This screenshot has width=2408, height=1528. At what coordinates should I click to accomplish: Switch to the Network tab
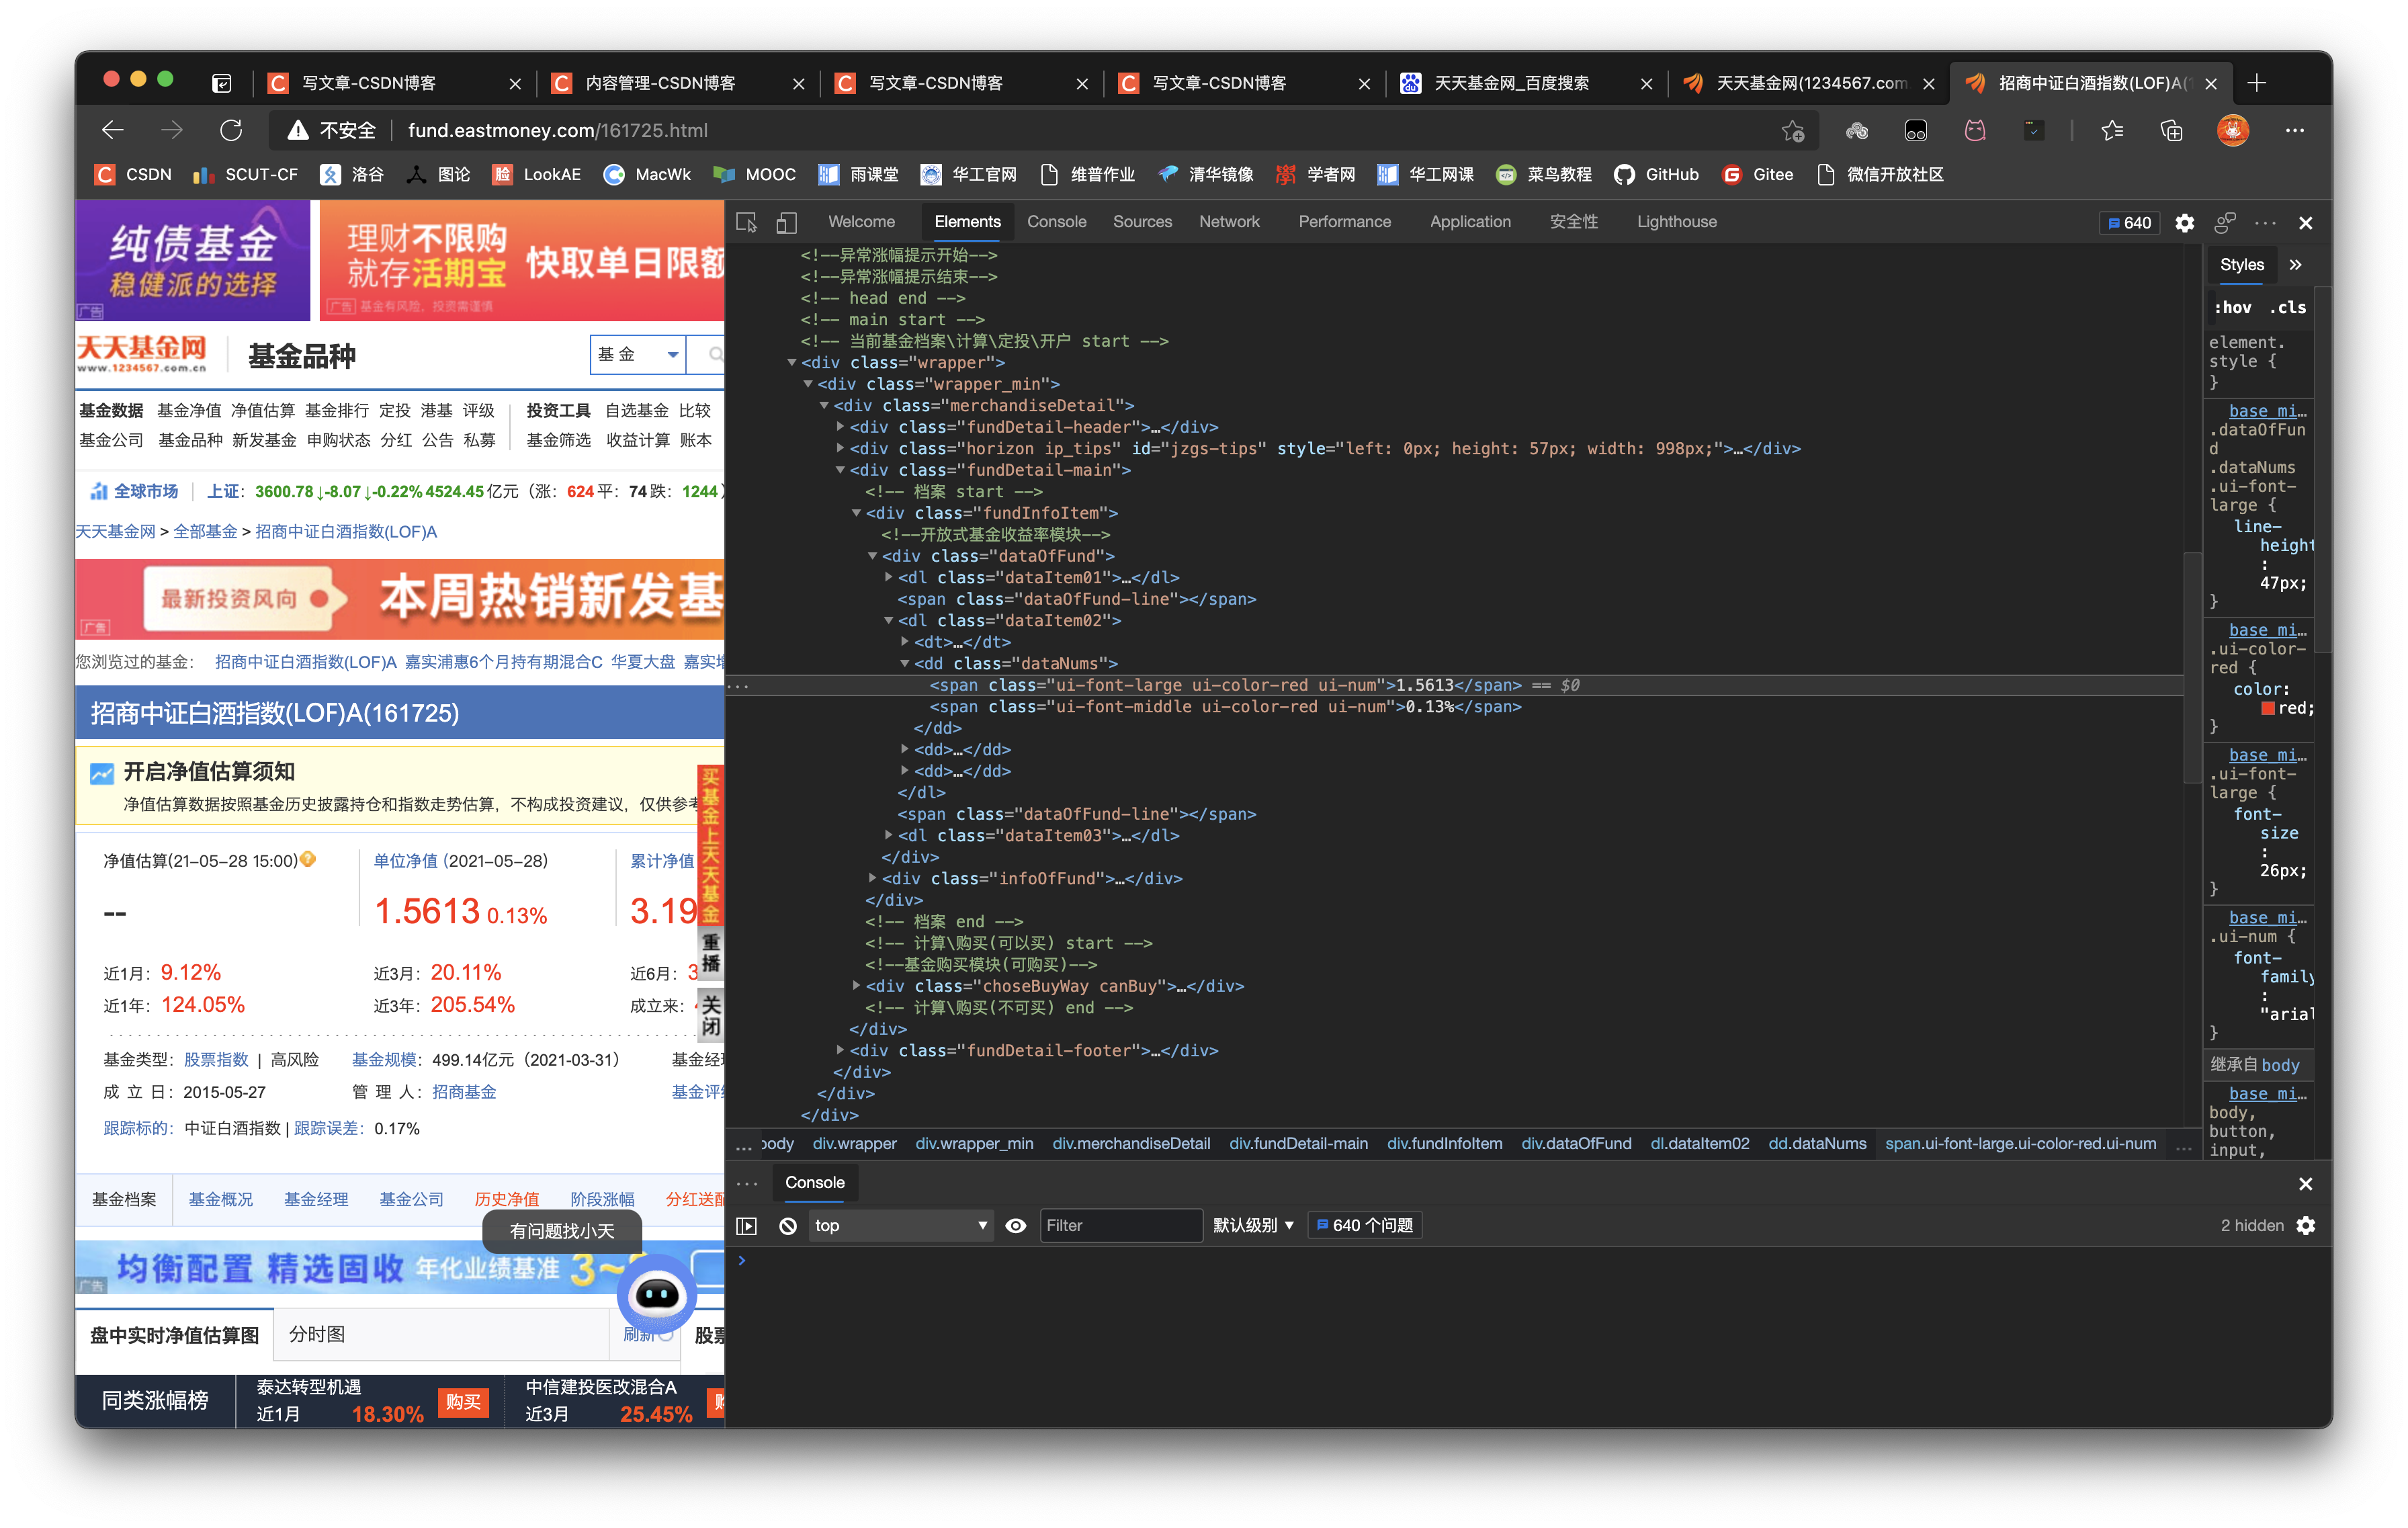tap(1229, 222)
